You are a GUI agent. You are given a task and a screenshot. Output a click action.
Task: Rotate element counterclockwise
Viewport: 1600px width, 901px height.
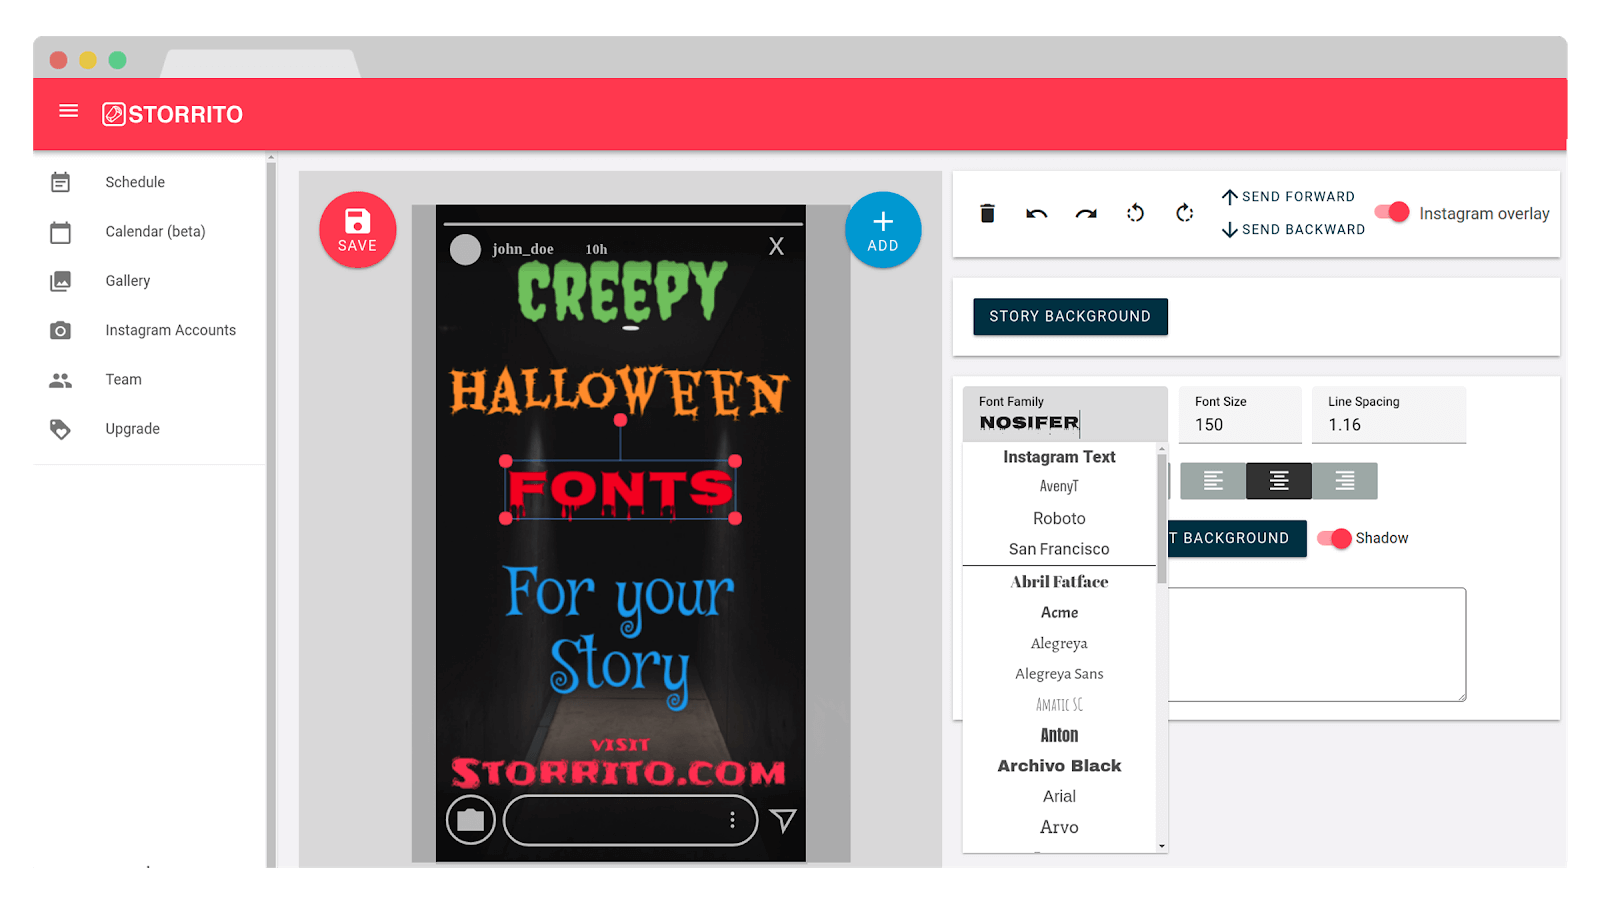point(1135,213)
